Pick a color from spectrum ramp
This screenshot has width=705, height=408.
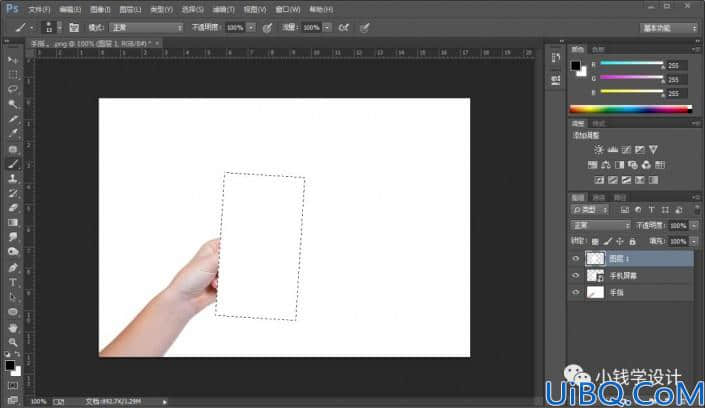coord(630,109)
